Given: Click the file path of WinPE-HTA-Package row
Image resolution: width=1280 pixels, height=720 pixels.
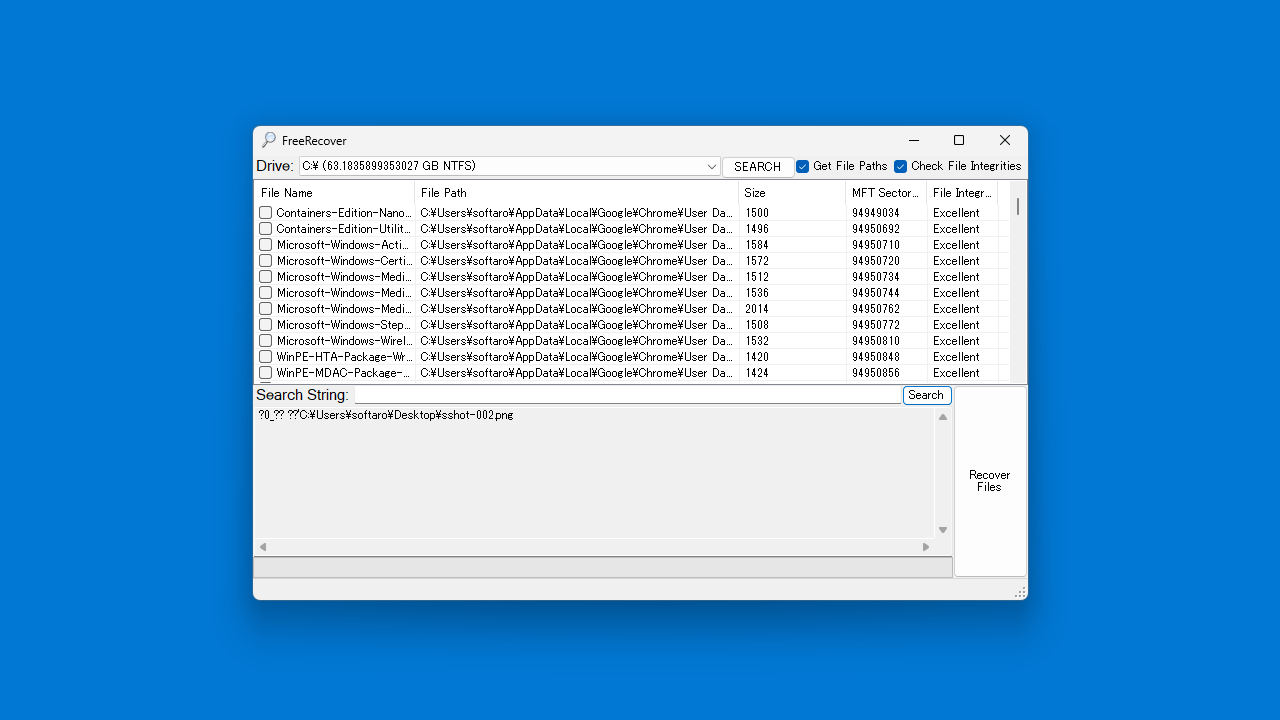Looking at the screenshot, I should (576, 357).
